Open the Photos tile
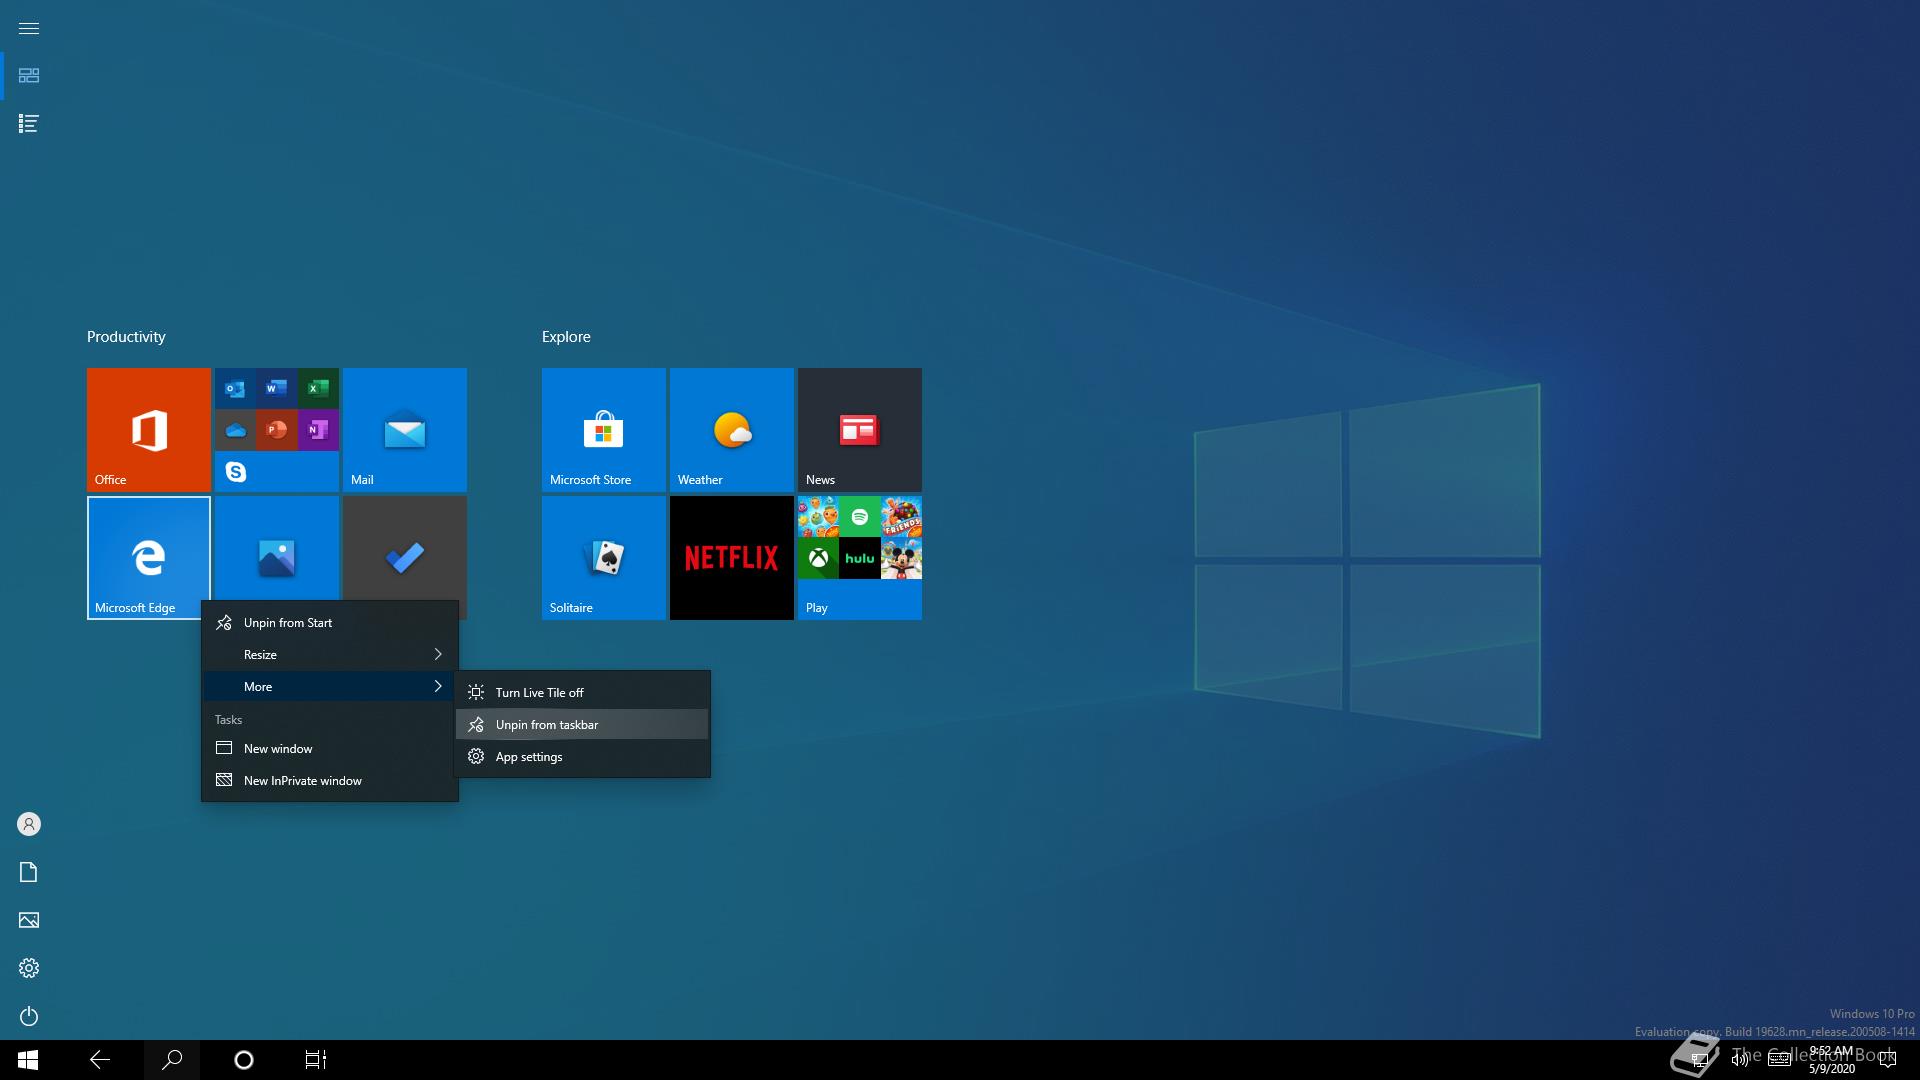This screenshot has width=1920, height=1080. click(276, 547)
